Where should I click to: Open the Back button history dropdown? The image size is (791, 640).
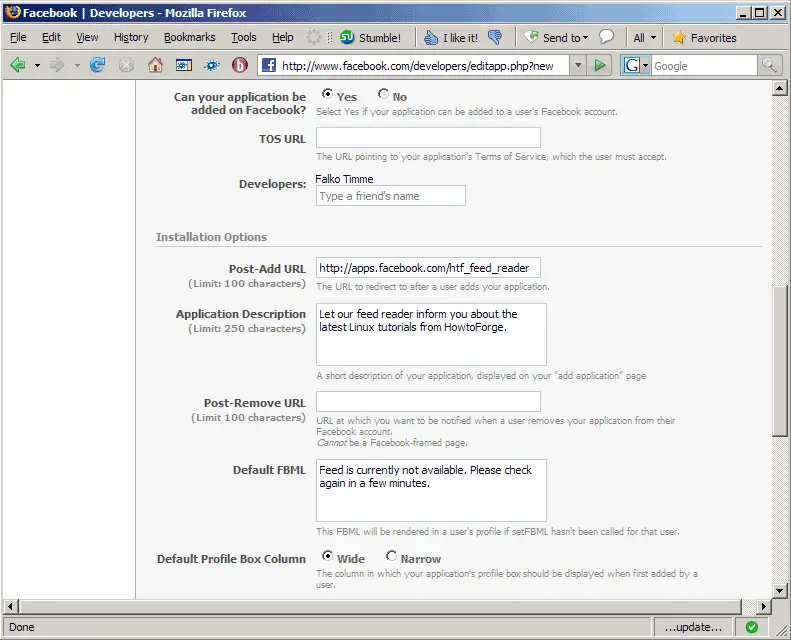[x=37, y=66]
